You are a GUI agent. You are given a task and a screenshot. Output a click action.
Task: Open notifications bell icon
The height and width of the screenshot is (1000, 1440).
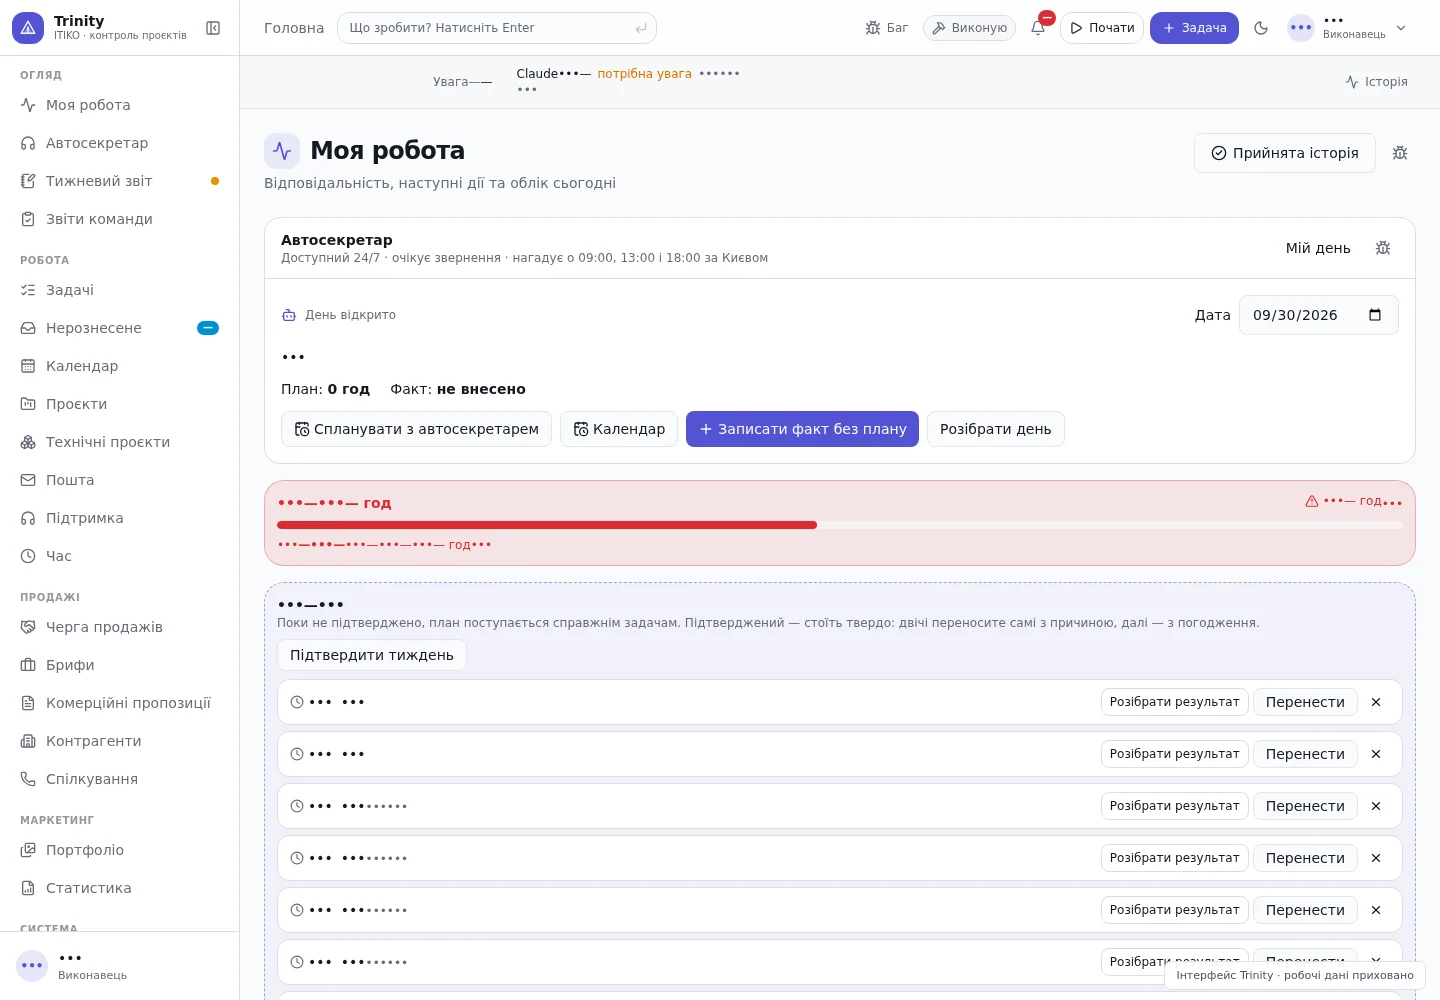point(1038,28)
